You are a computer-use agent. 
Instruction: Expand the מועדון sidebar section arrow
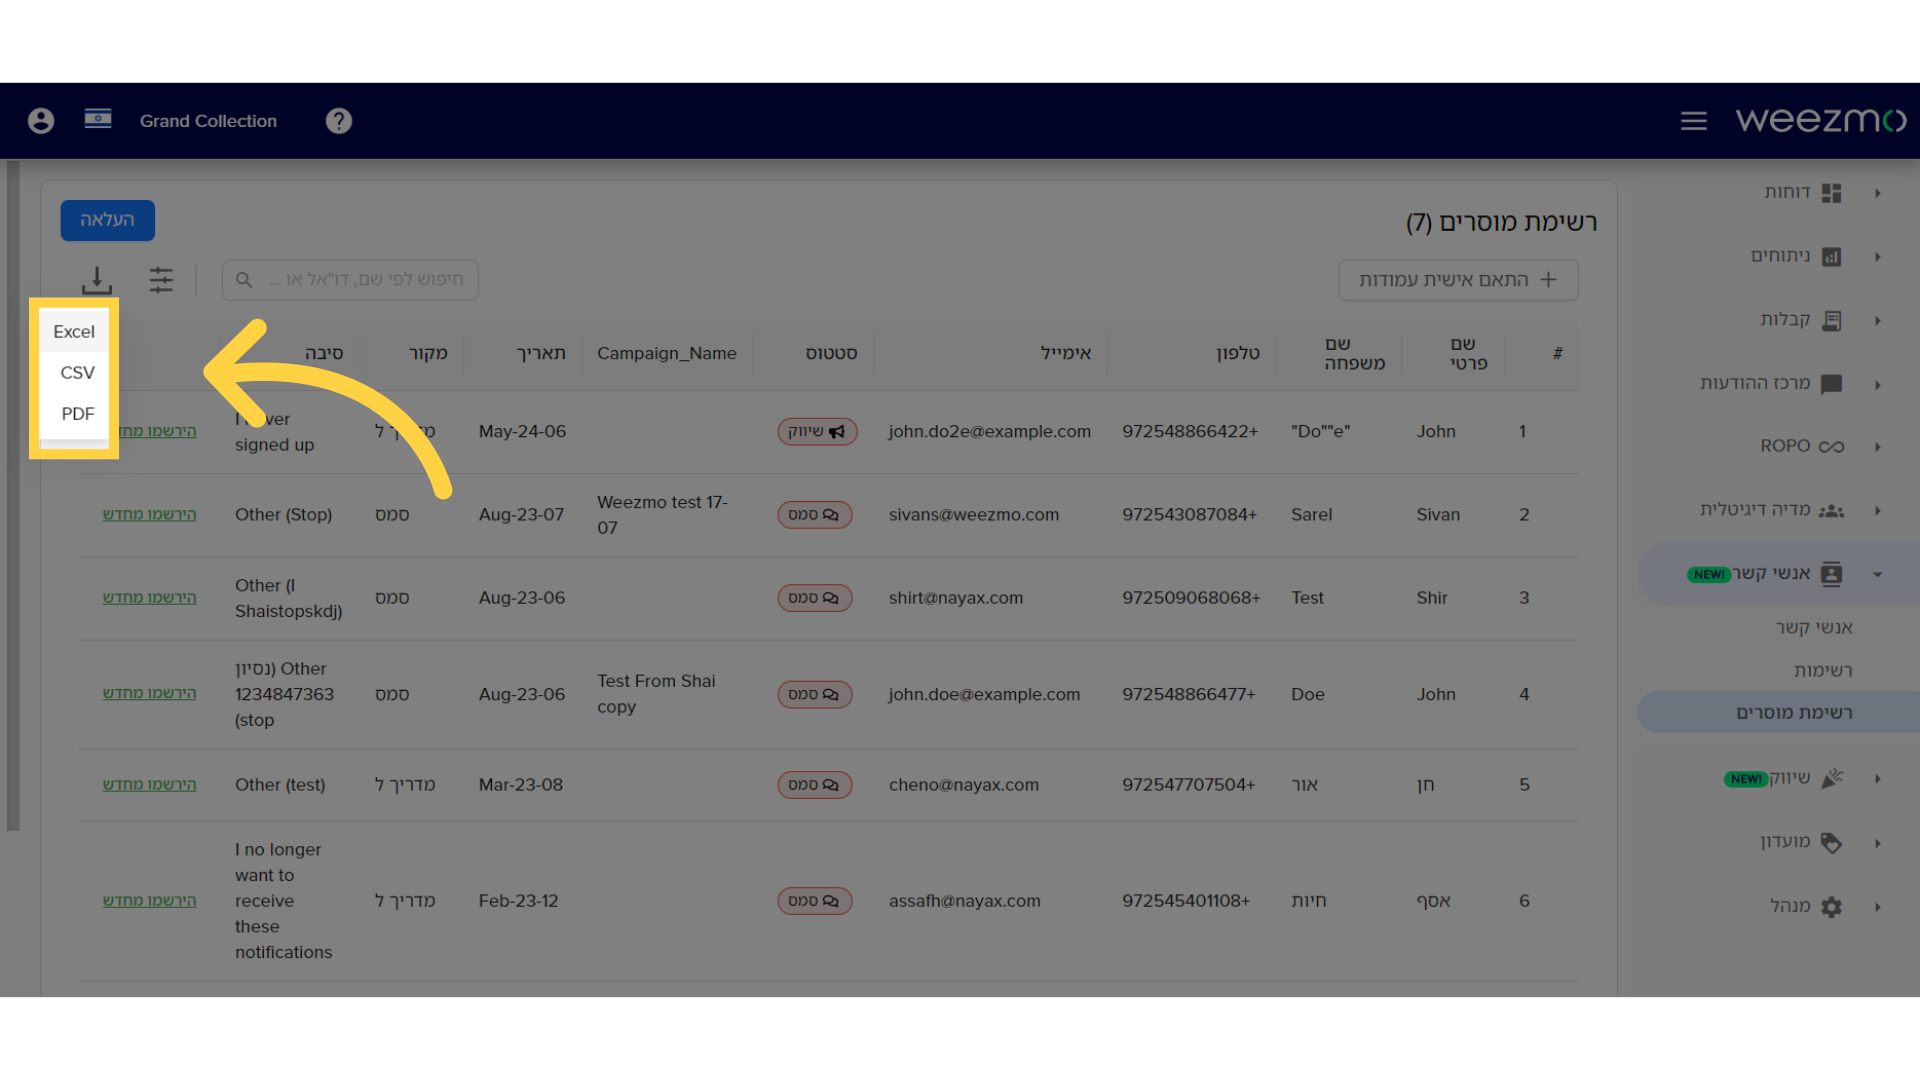click(x=1878, y=843)
